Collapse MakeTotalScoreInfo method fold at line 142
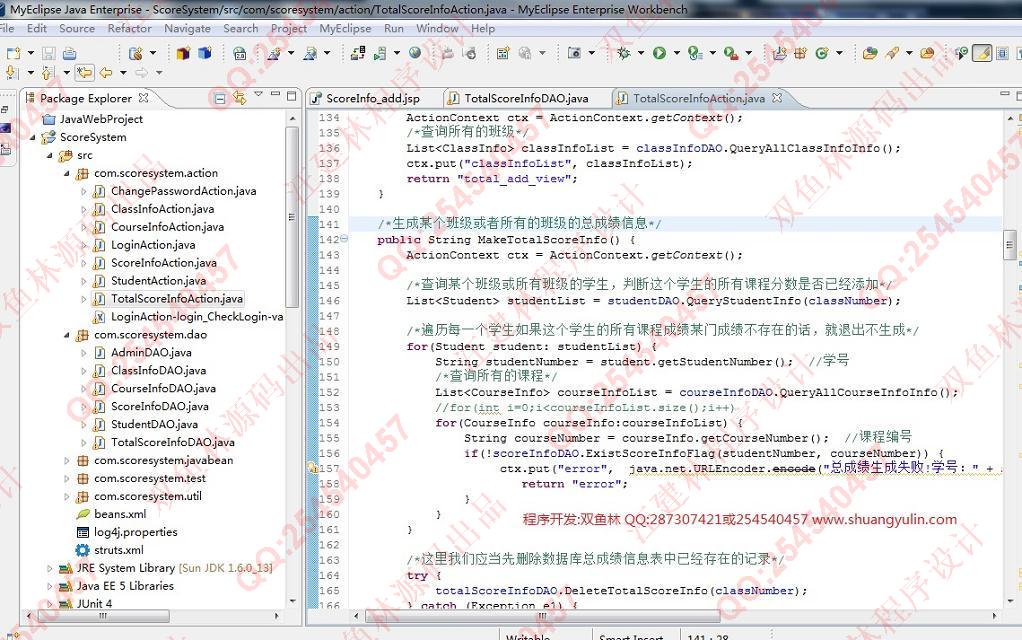The height and width of the screenshot is (640, 1022). (x=344, y=239)
